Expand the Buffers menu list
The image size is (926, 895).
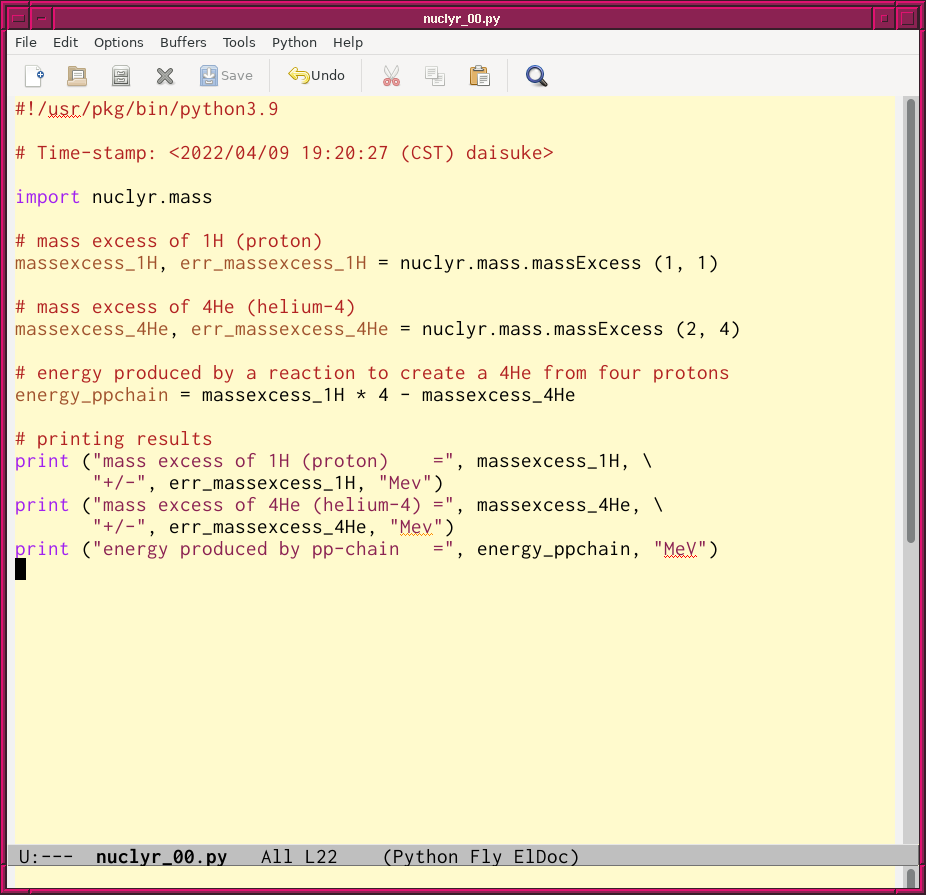point(183,42)
